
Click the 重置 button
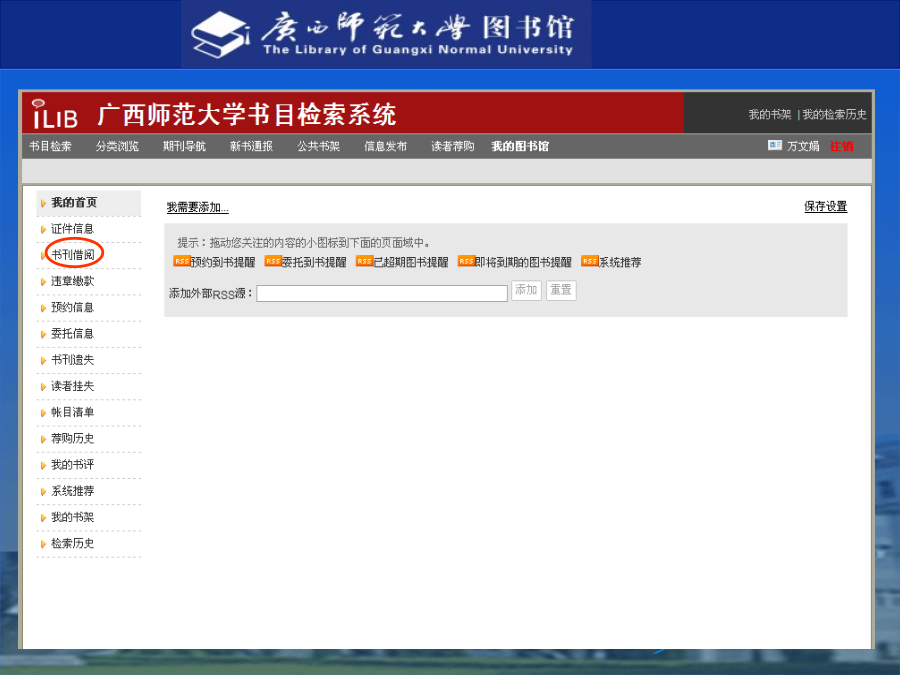tap(561, 290)
